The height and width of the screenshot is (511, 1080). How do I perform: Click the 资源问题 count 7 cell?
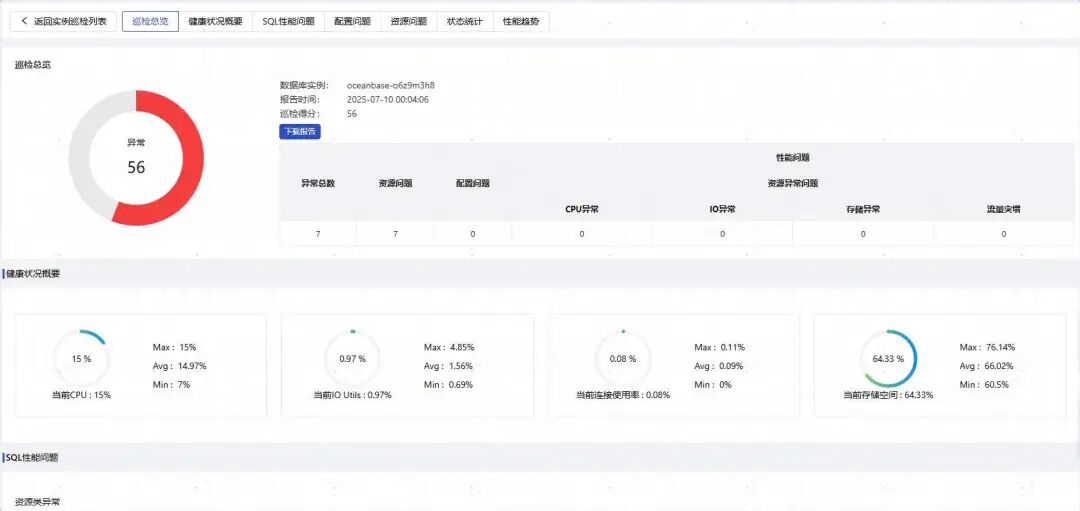(395, 234)
